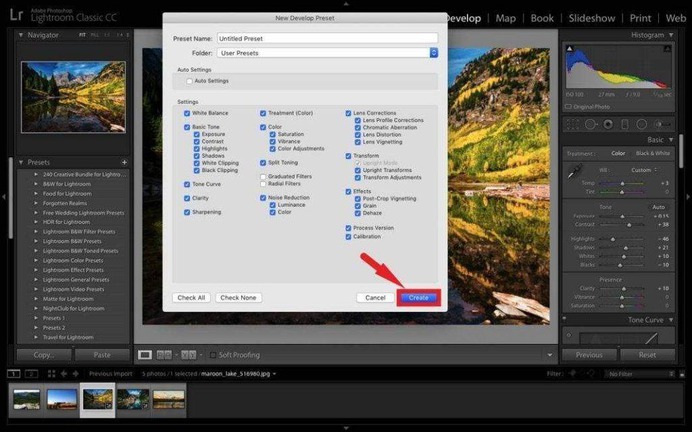Toggle the Process Version checkbox
Viewport: 692px width, 432px height.
[348, 228]
